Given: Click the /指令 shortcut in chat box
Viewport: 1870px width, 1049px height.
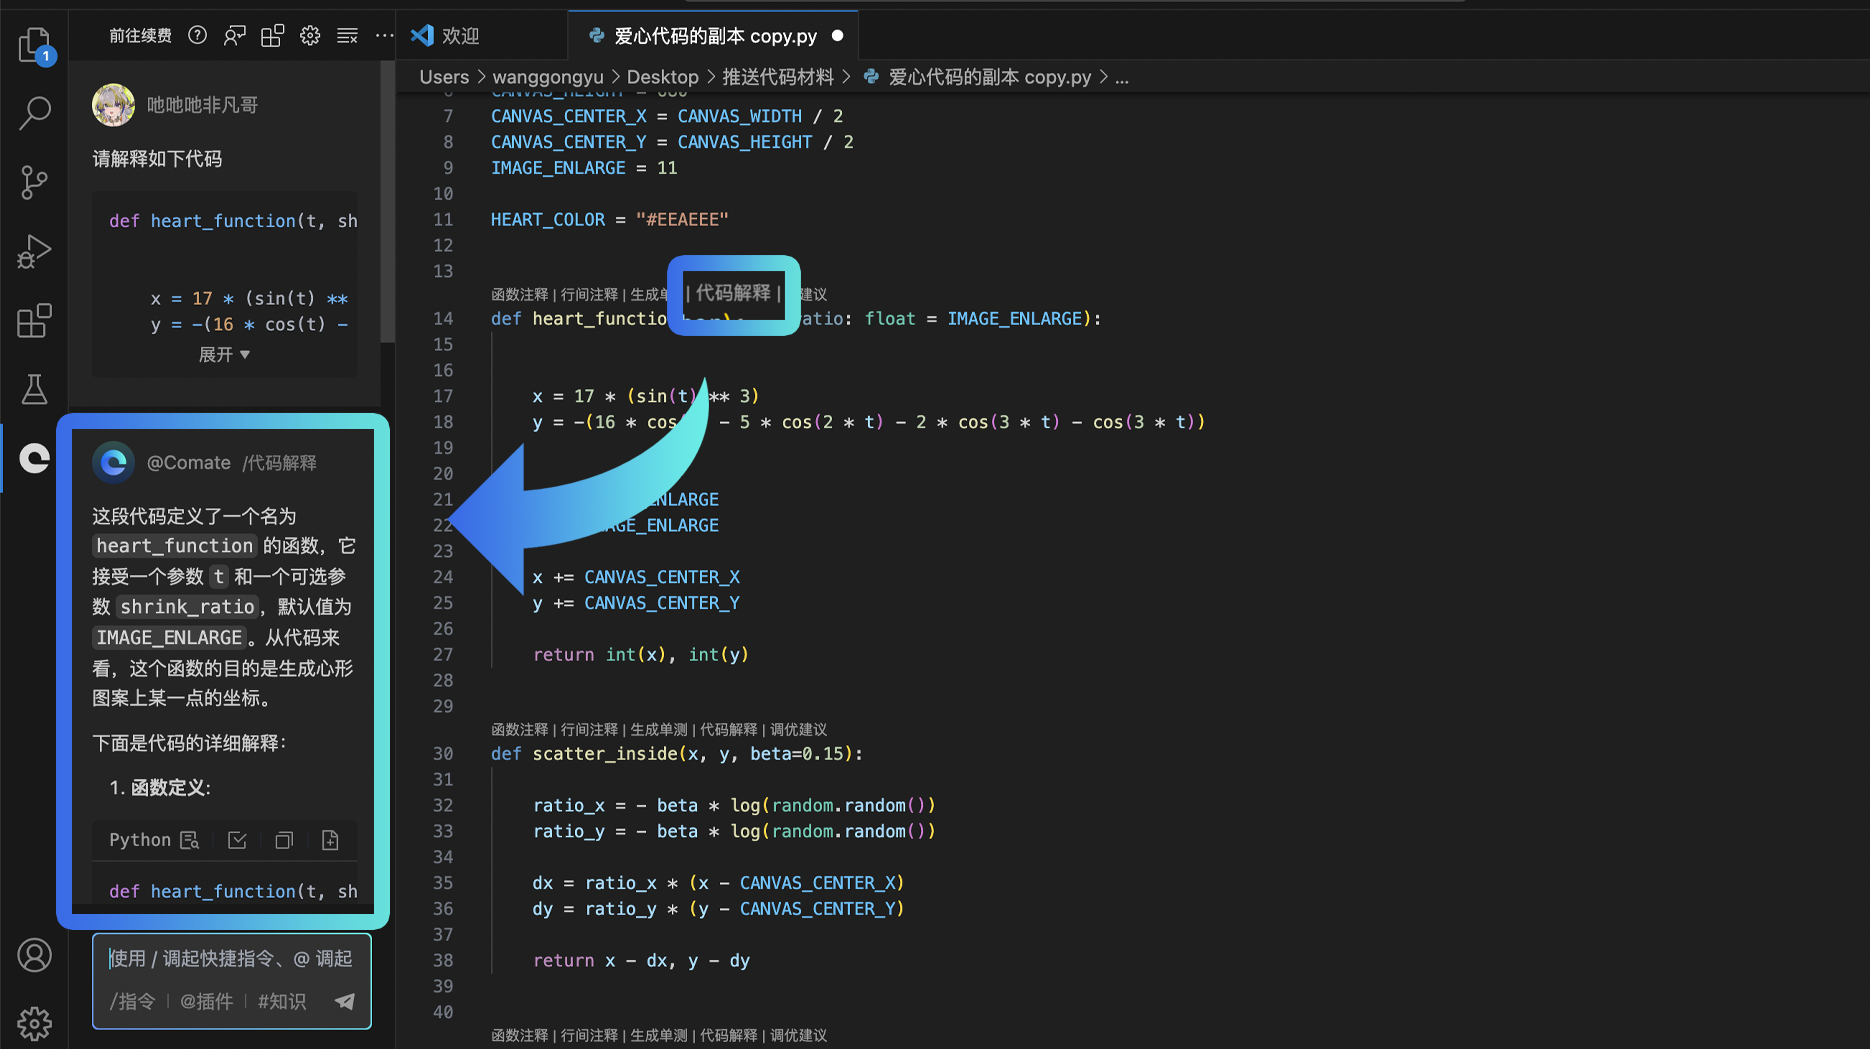Looking at the screenshot, I should click(132, 1001).
